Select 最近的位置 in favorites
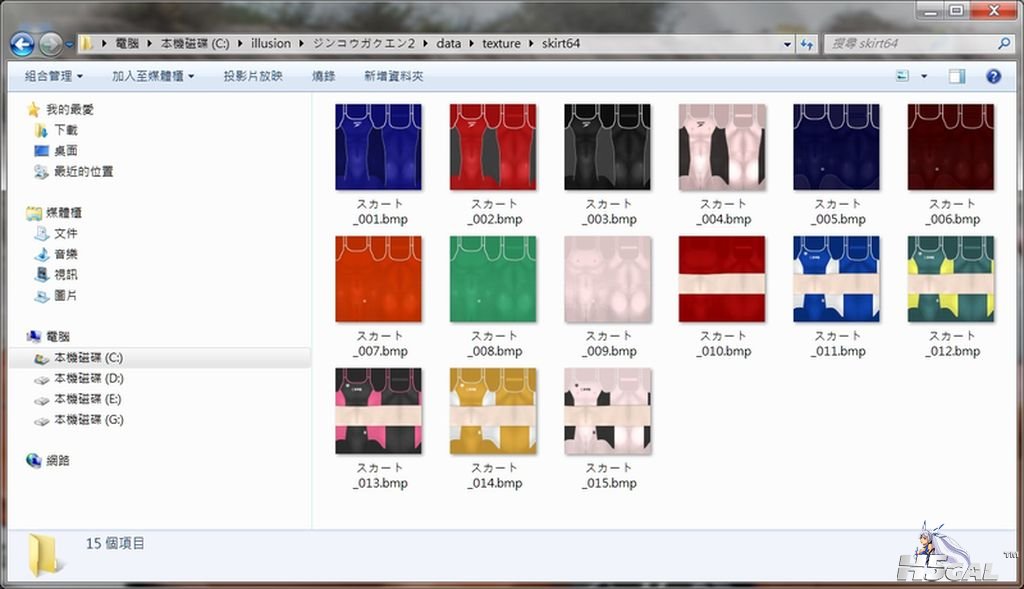This screenshot has width=1024, height=589. tap(82, 172)
